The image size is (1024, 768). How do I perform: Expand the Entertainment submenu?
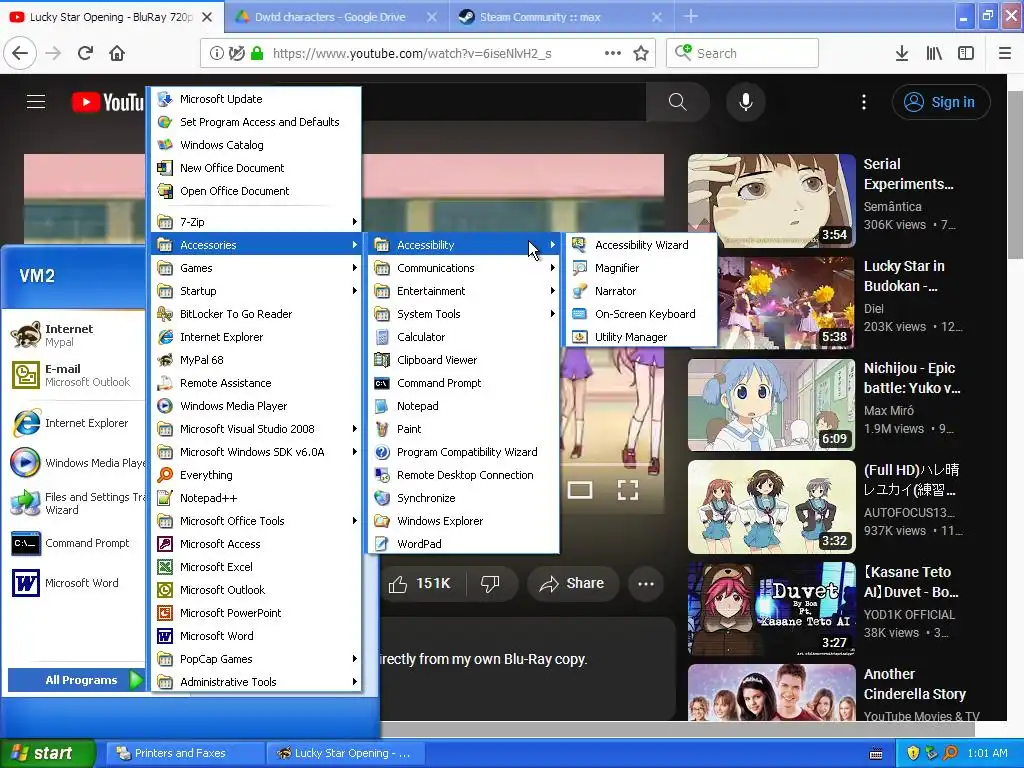click(464, 291)
